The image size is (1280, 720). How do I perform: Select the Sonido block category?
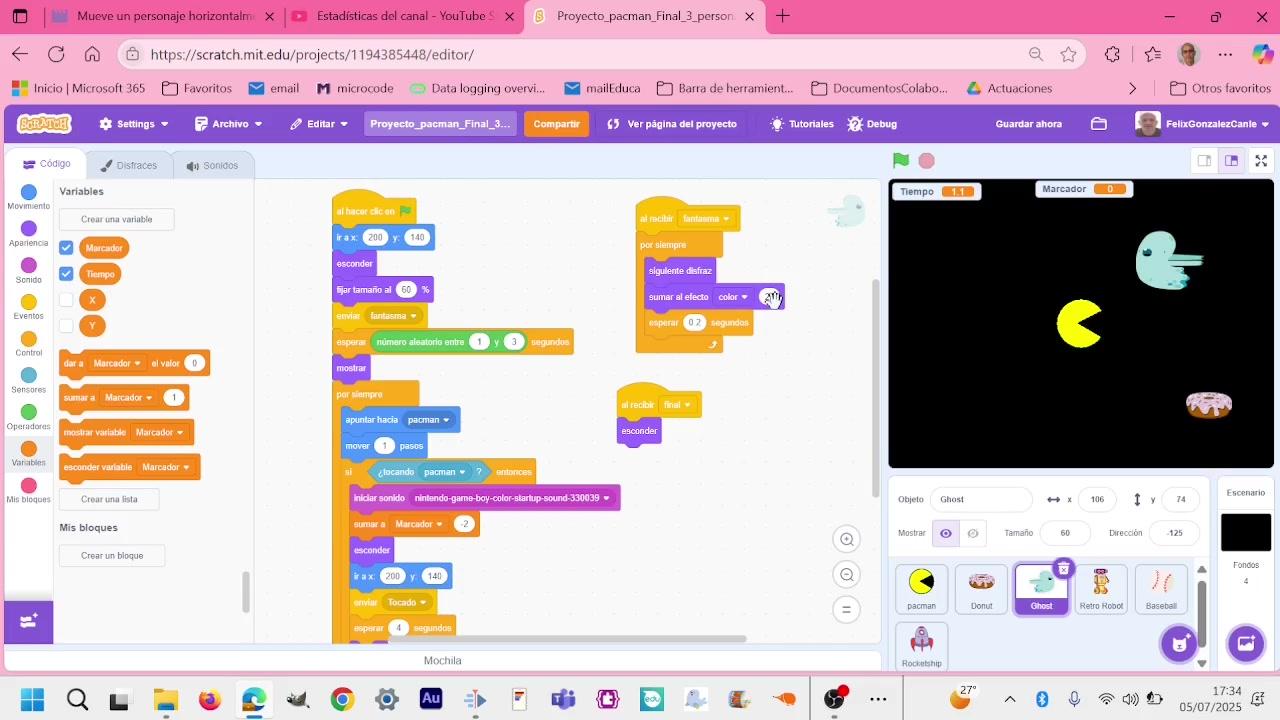[x=28, y=271]
